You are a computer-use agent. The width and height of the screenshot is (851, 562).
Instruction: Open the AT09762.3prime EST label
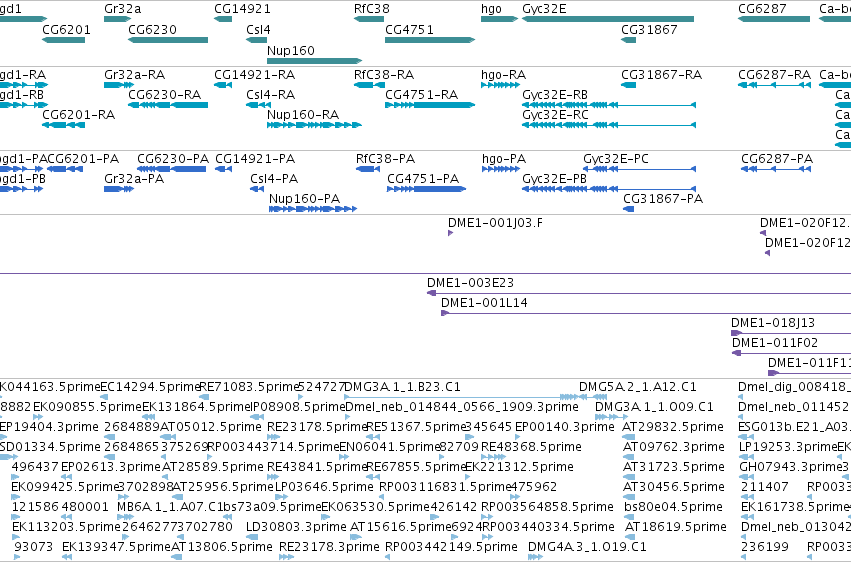coord(674,447)
